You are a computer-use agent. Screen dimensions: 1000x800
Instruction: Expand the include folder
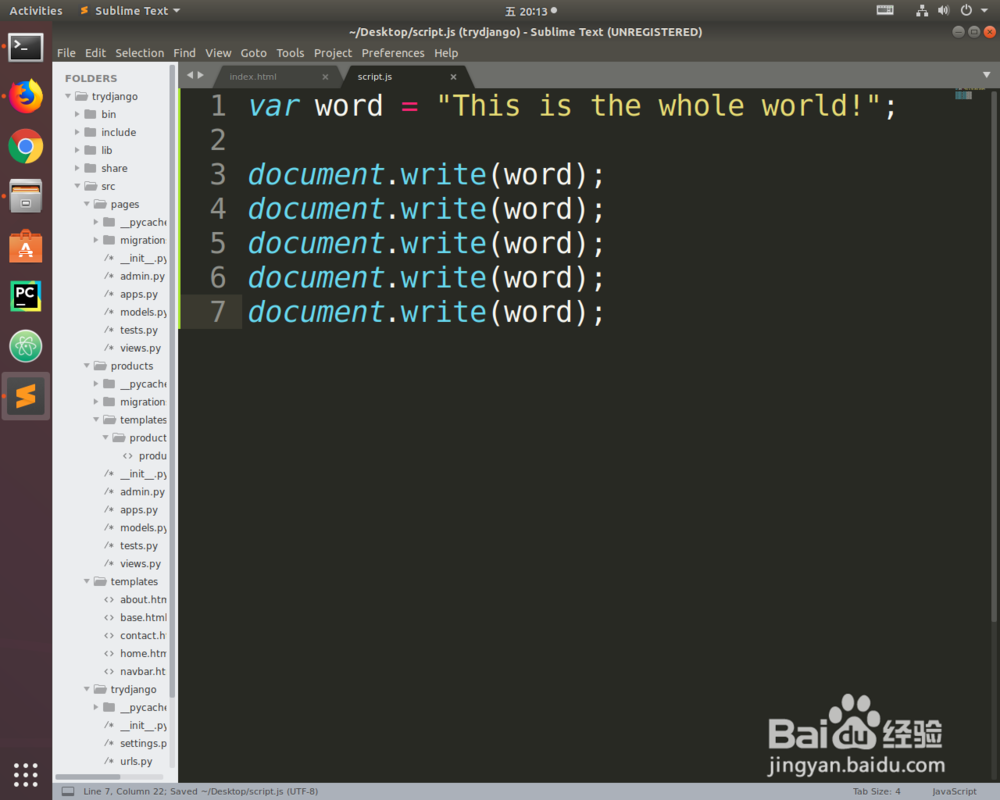pyautogui.click(x=77, y=132)
